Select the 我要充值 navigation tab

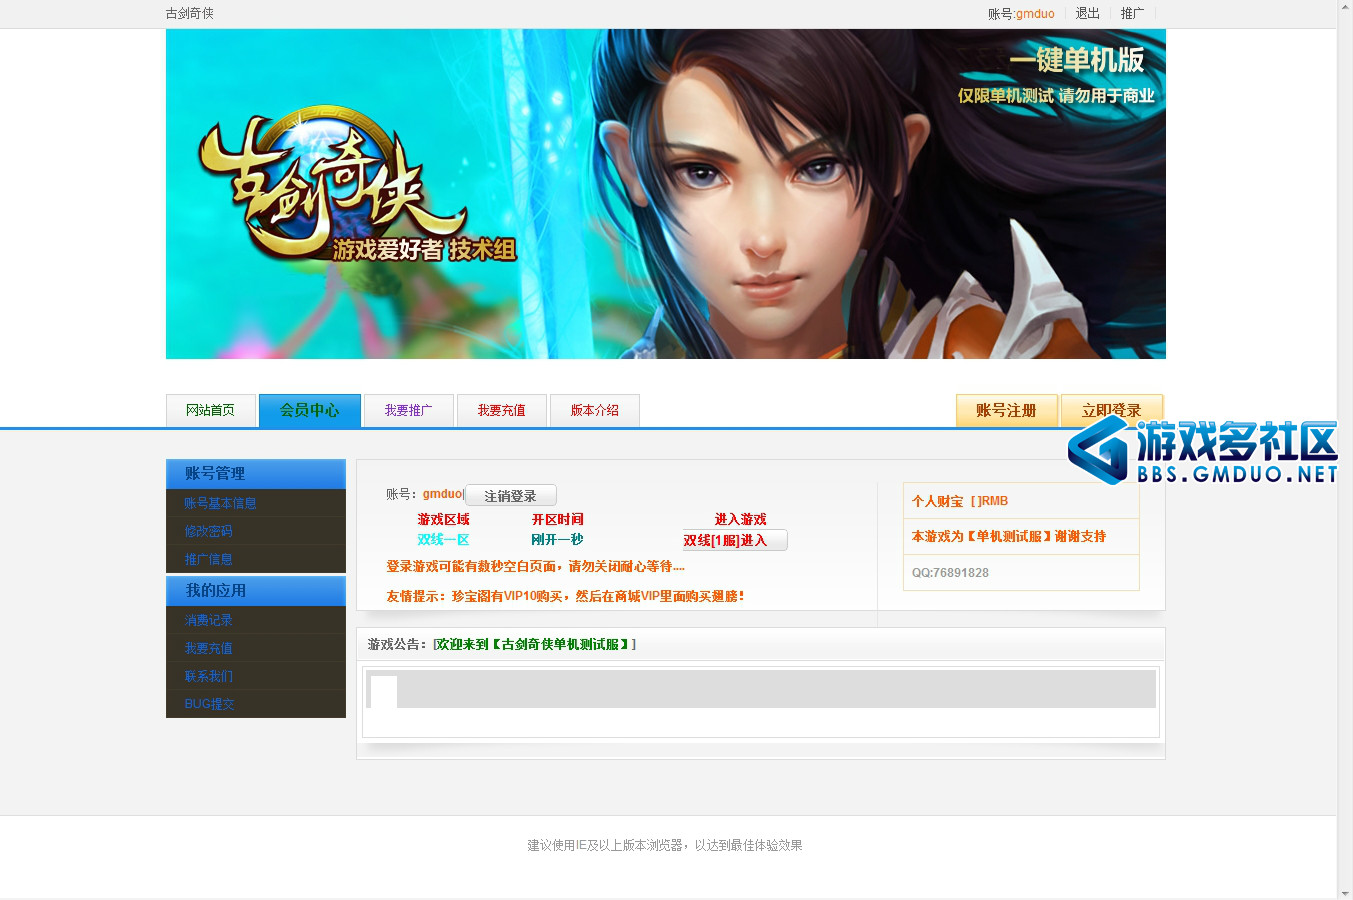[501, 410]
